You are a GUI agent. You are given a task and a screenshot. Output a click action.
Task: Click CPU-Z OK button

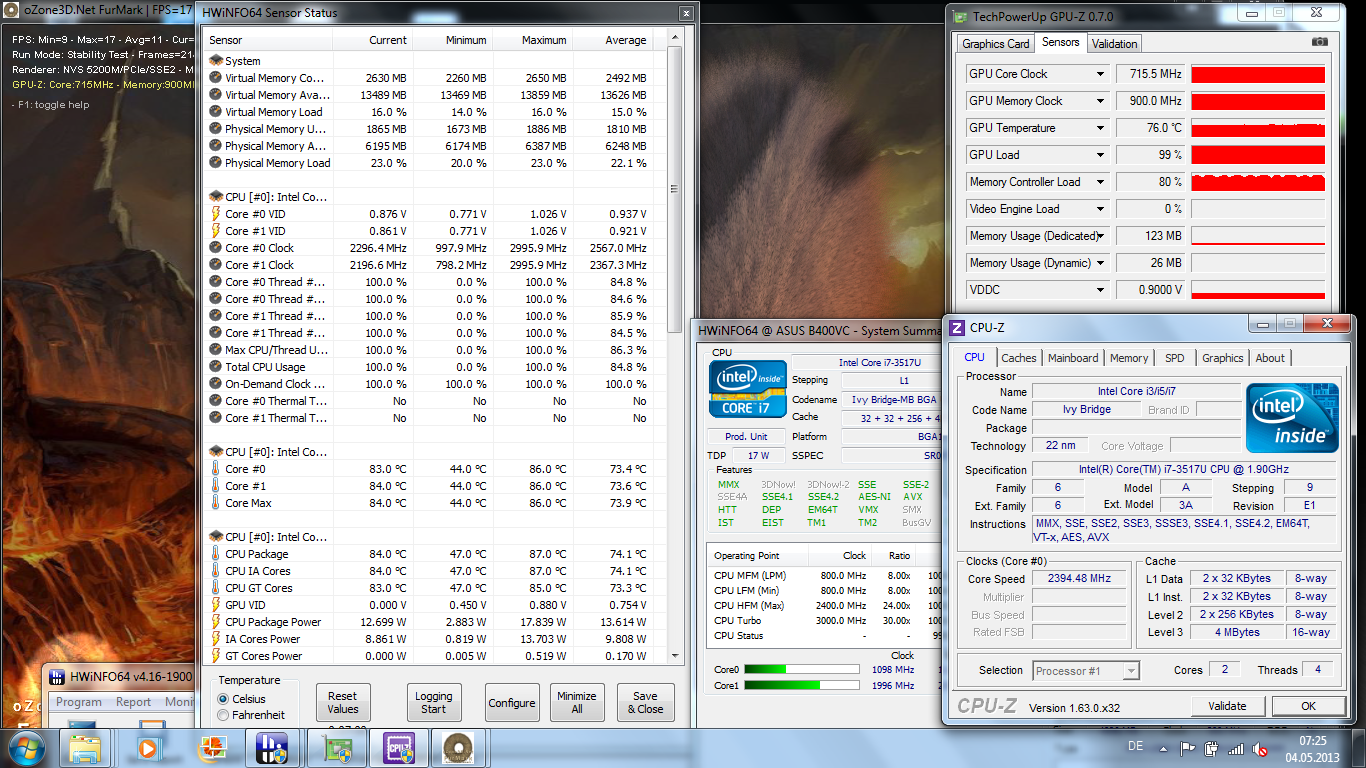[1308, 706]
